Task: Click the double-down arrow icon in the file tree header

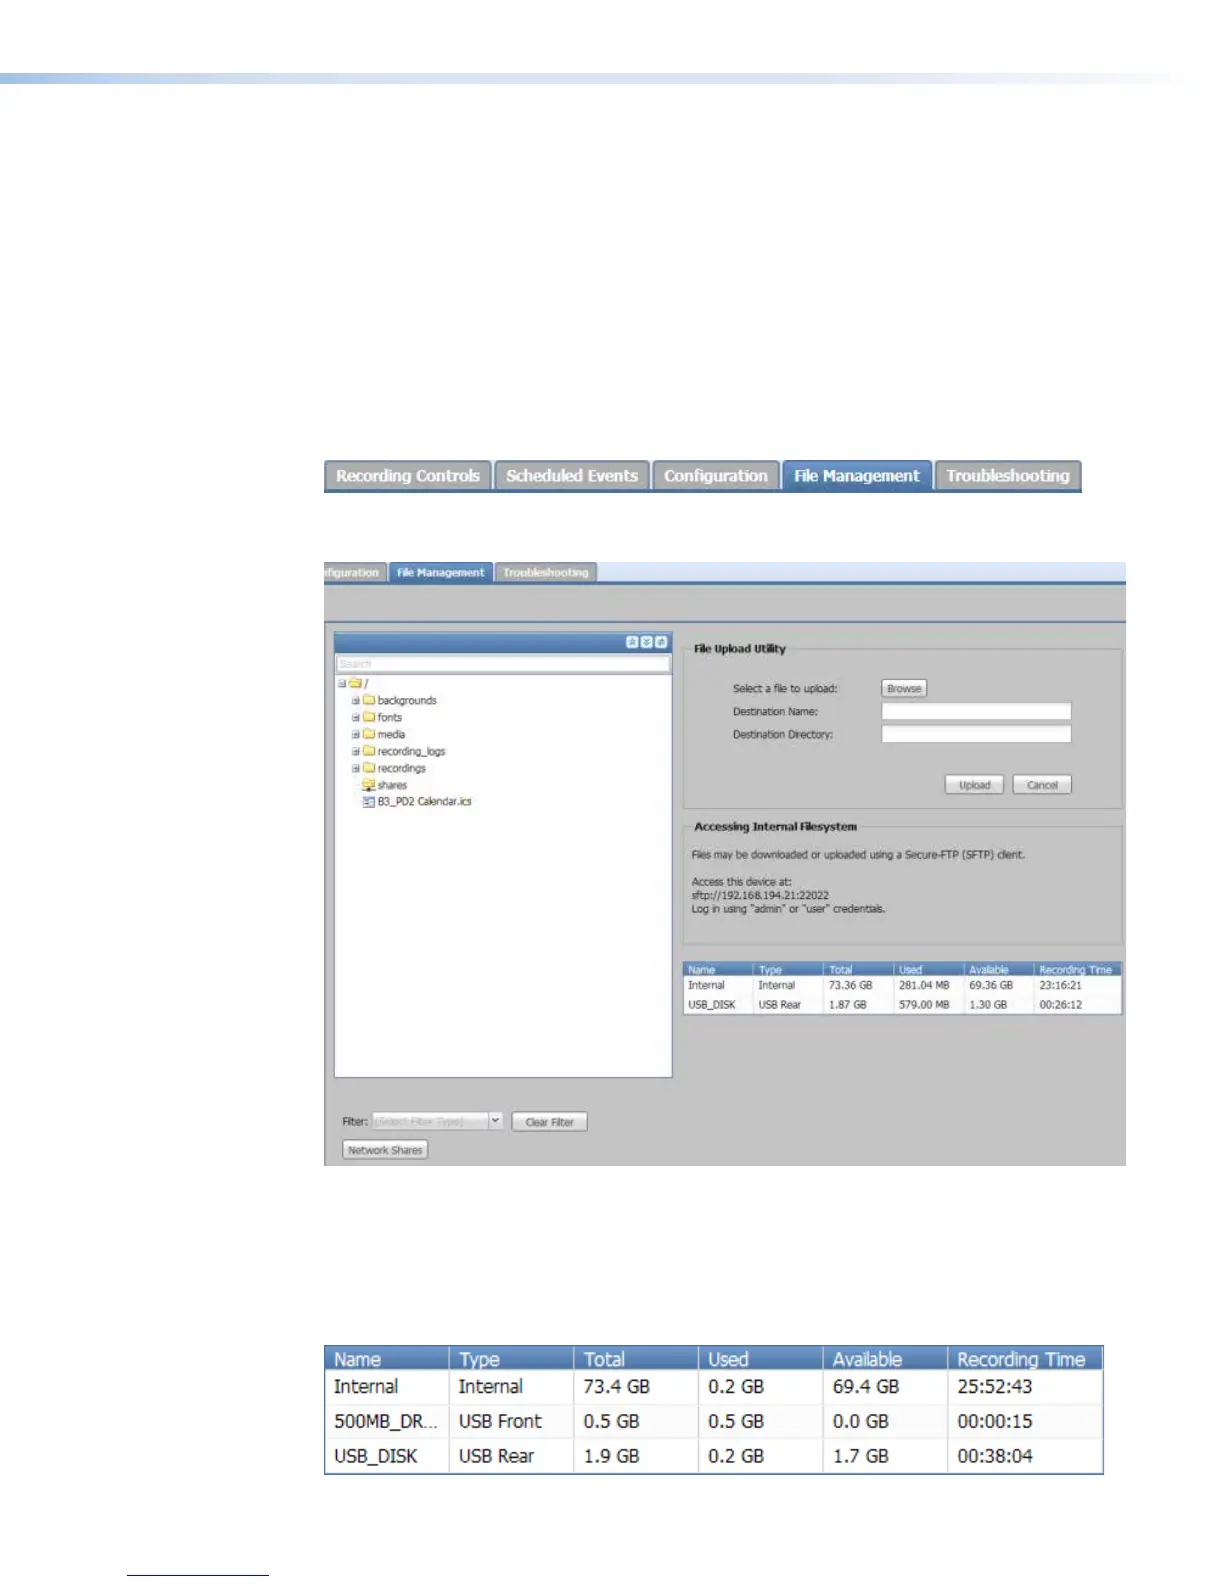Action: click(x=646, y=642)
